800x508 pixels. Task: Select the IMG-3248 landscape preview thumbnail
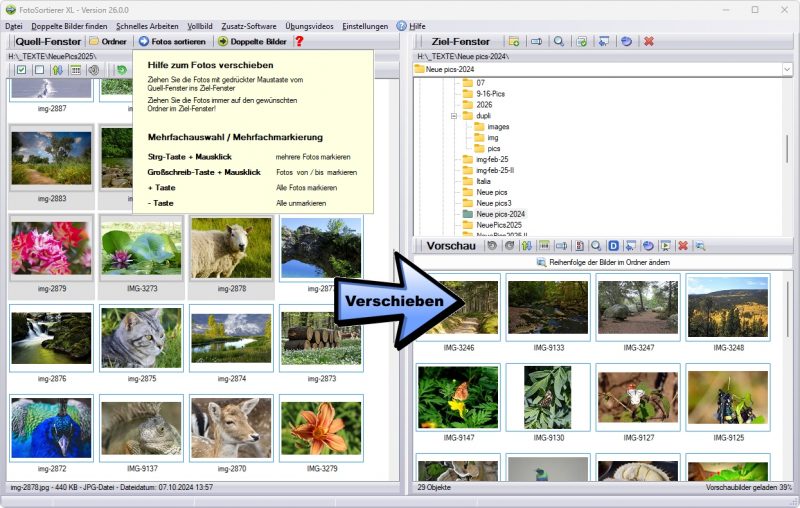tap(728, 307)
